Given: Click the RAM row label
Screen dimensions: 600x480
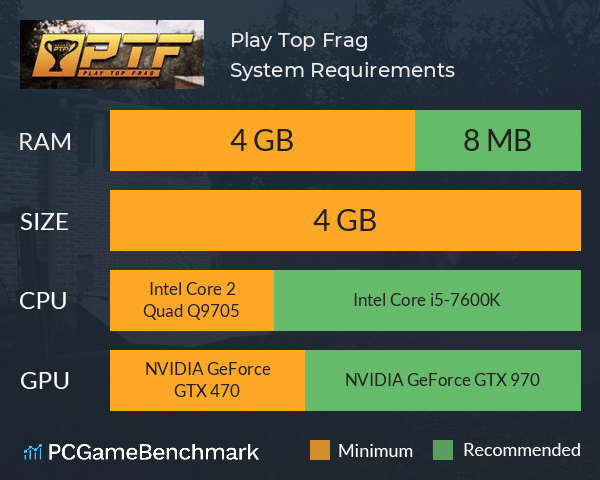Looking at the screenshot, I should 45,142.
